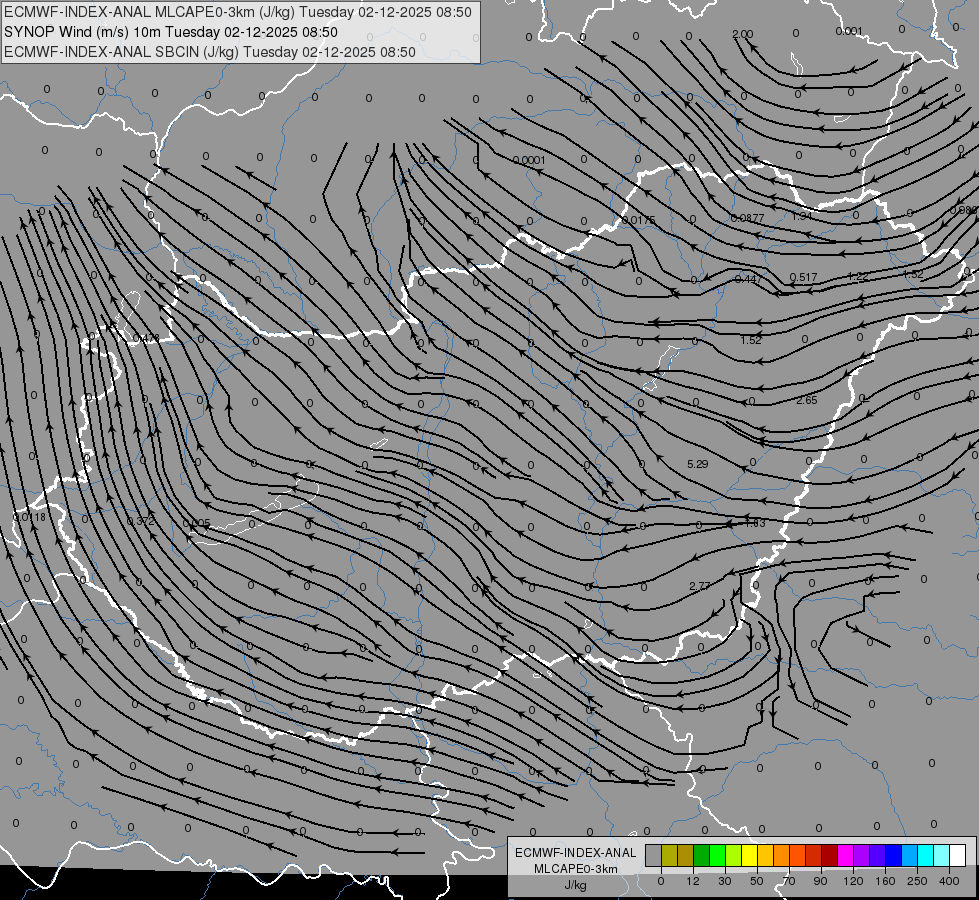The width and height of the screenshot is (979, 900).
Task: Click the SYNOP Wind 10m header line
Action: 170,32
